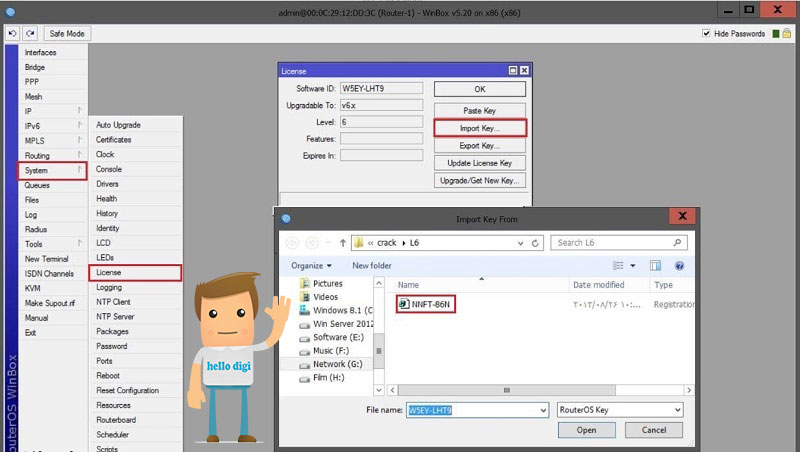Screen dimensions: 800x452
Task: Toggle Safe Mode button
Action: pyautogui.click(x=67, y=34)
